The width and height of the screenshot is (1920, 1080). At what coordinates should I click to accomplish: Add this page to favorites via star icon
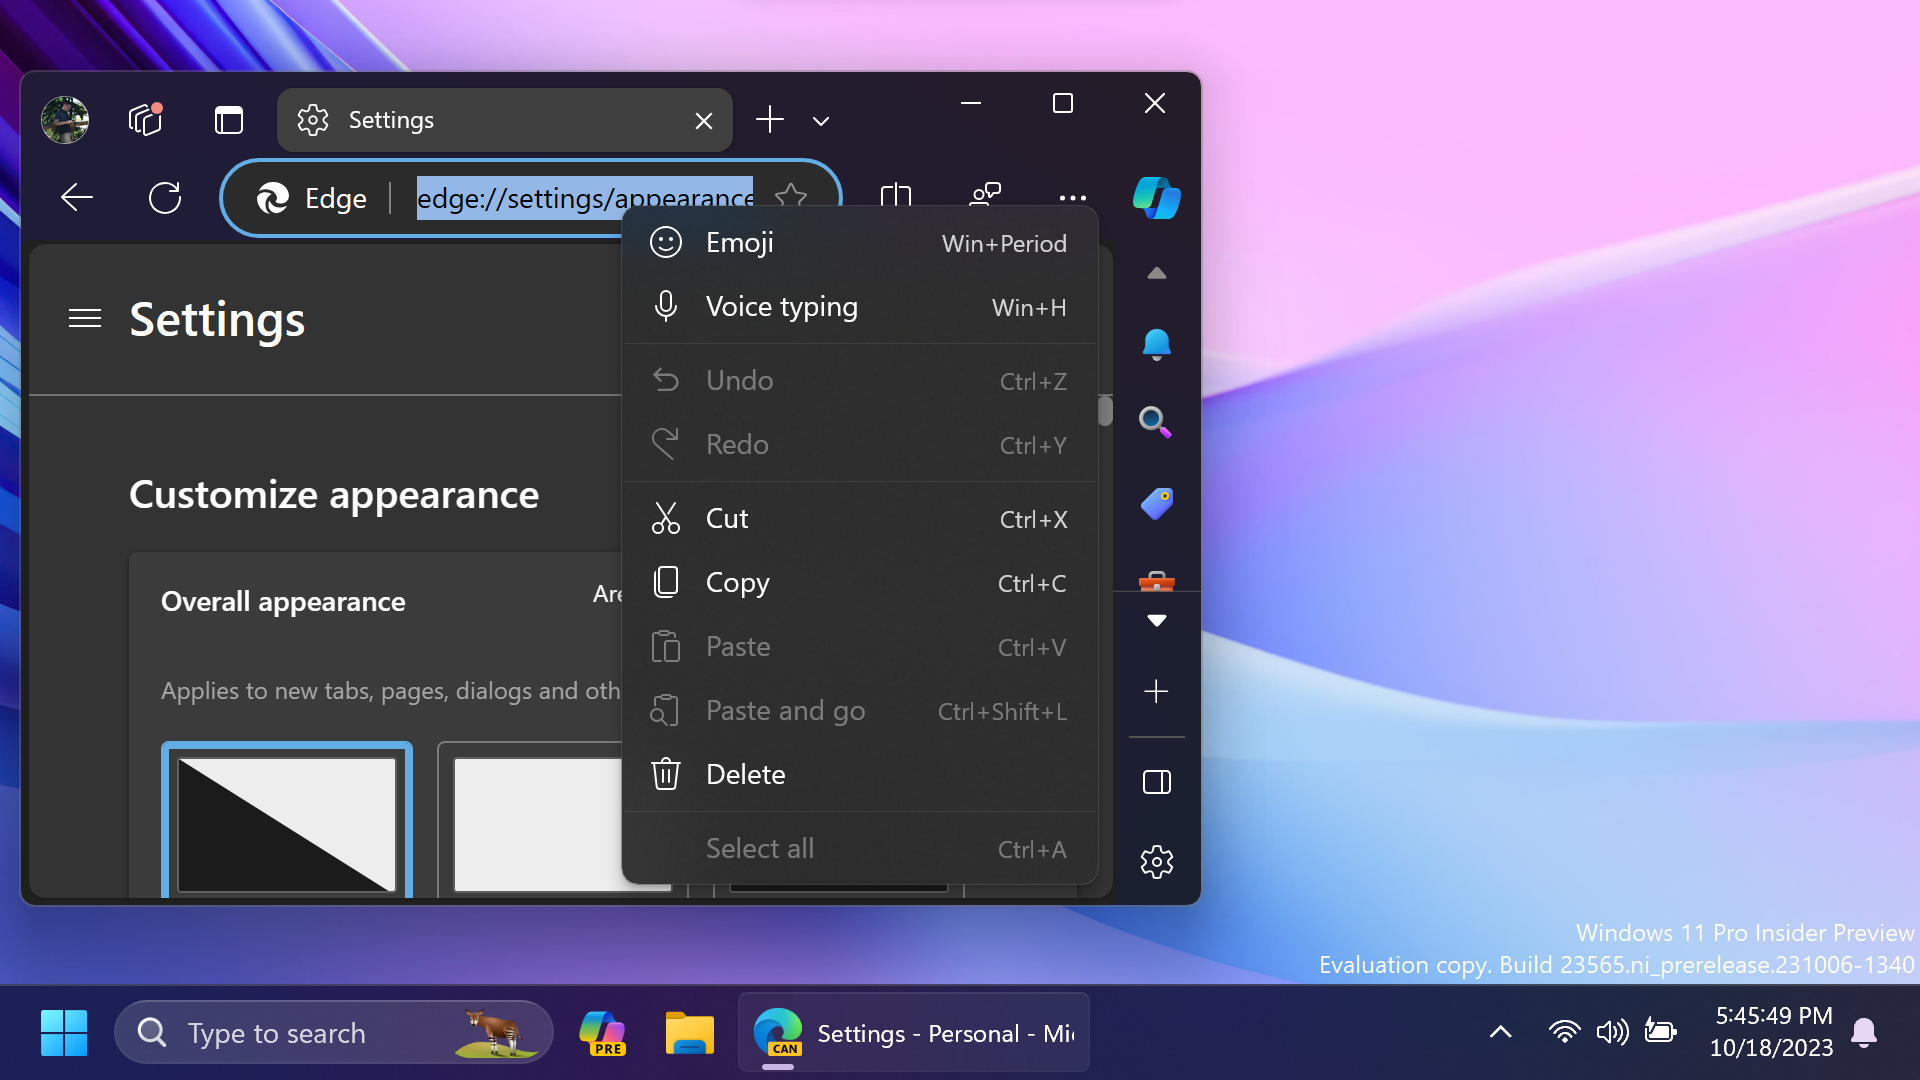click(791, 197)
